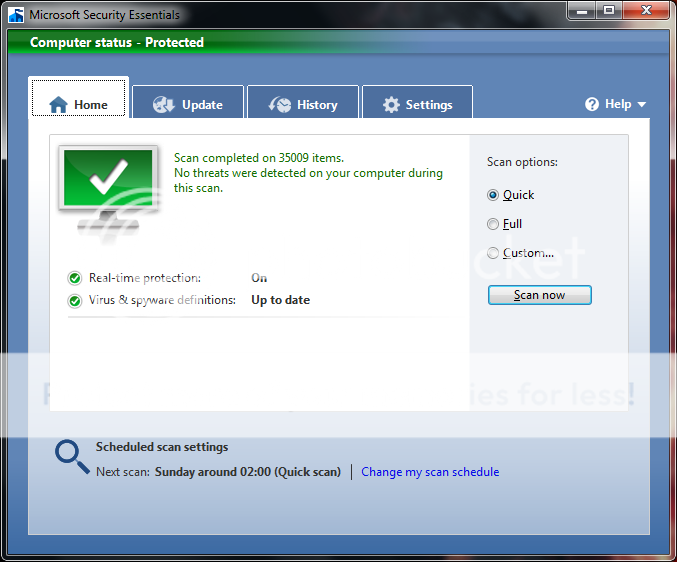The image size is (677, 562).
Task: Click the globe download icon on Update tab
Action: [x=164, y=104]
